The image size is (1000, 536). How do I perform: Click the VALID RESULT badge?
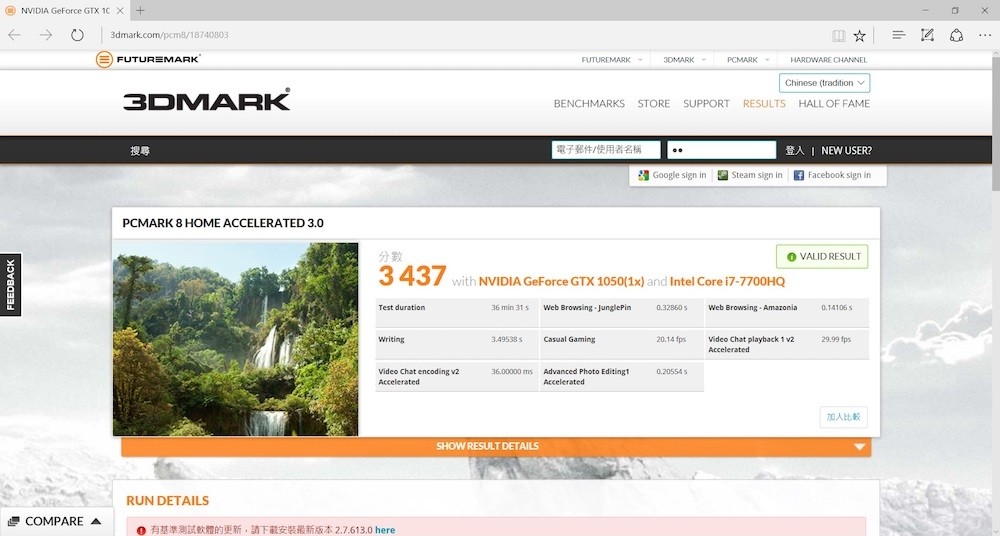click(x=822, y=257)
